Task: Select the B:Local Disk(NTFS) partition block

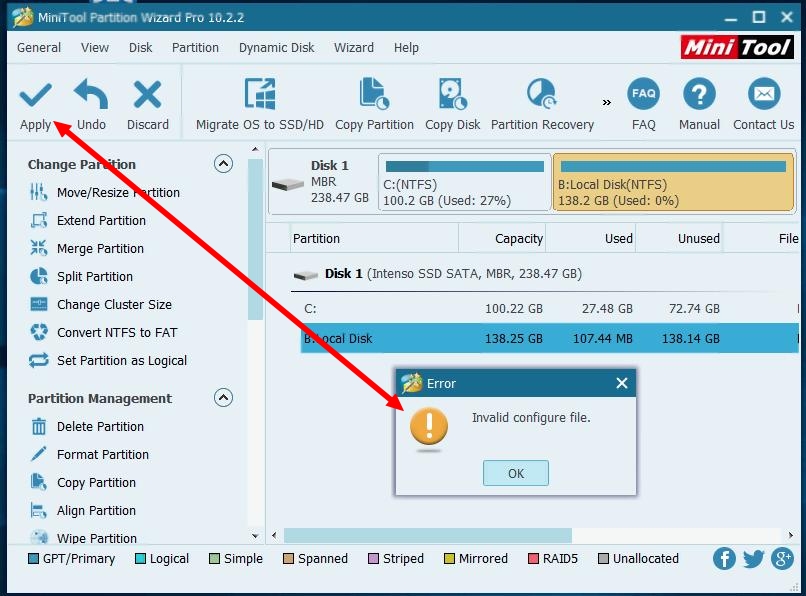Action: (673, 182)
